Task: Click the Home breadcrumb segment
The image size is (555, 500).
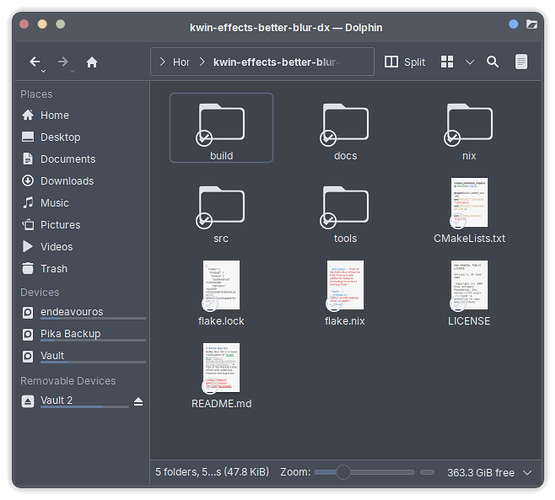Action: coord(181,62)
